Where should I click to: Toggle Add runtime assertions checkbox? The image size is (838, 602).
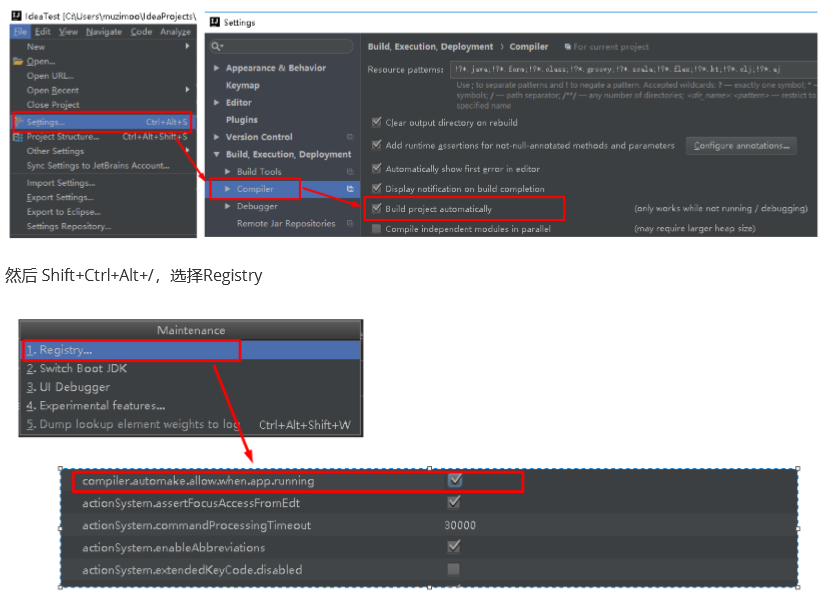pos(376,145)
